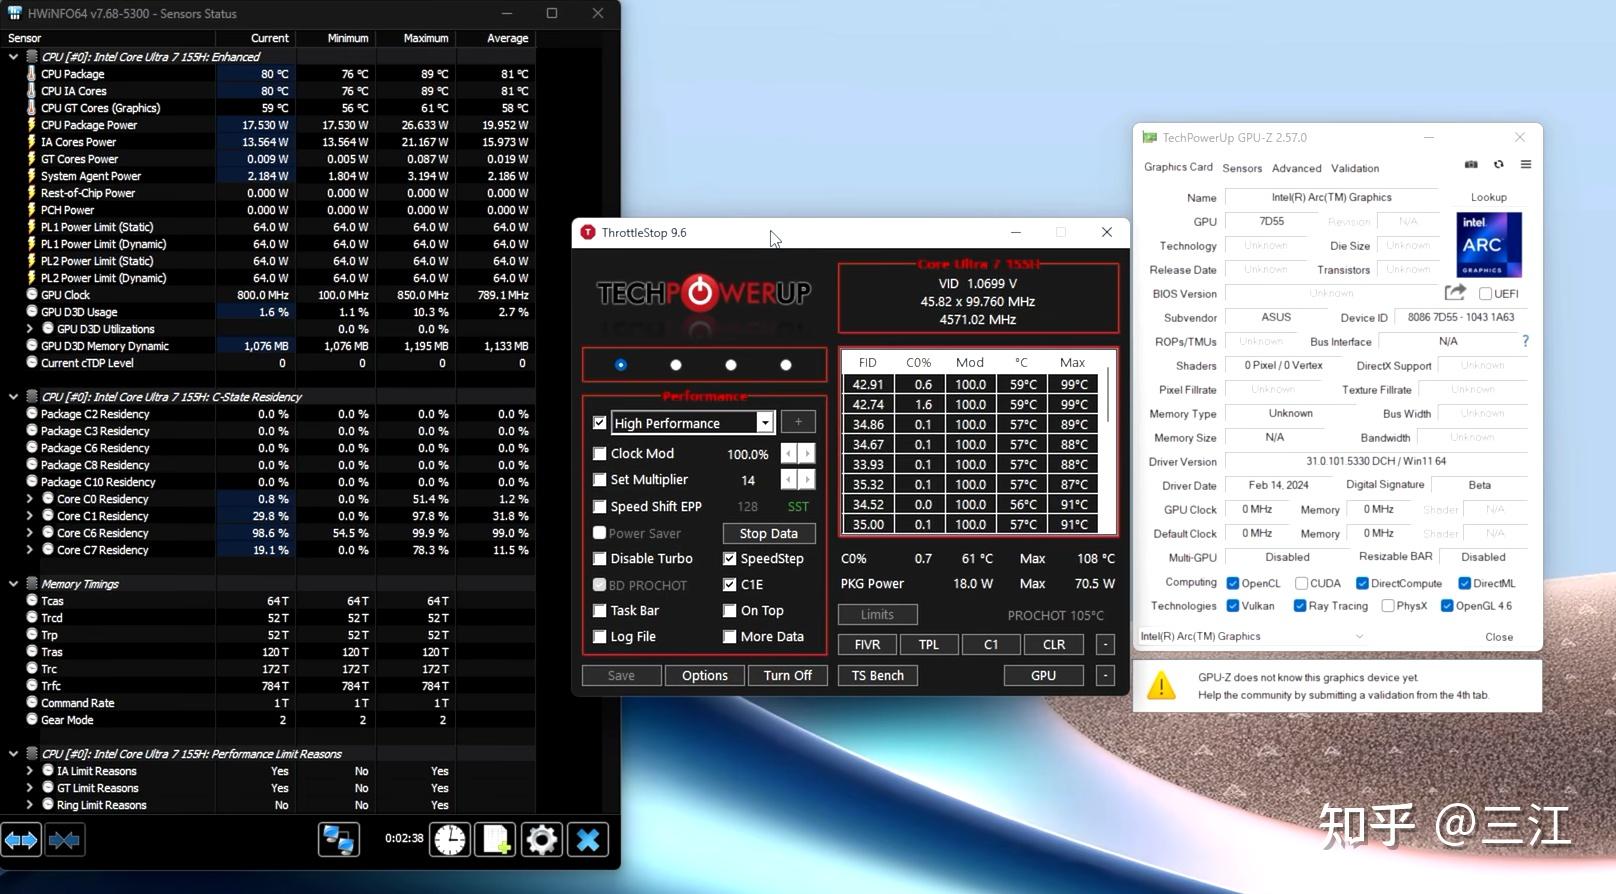Click the PL1 Power Limit (Static) lightning icon
The height and width of the screenshot is (894, 1616).
pyautogui.click(x=32, y=227)
